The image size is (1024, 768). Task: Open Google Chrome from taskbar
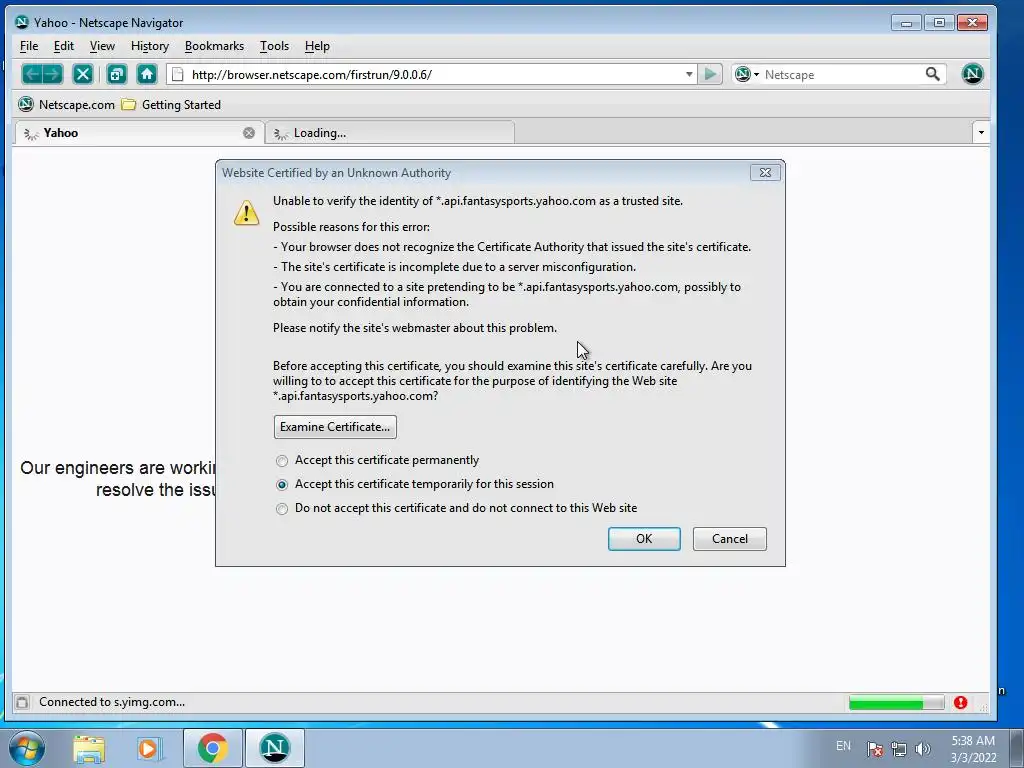(213, 748)
